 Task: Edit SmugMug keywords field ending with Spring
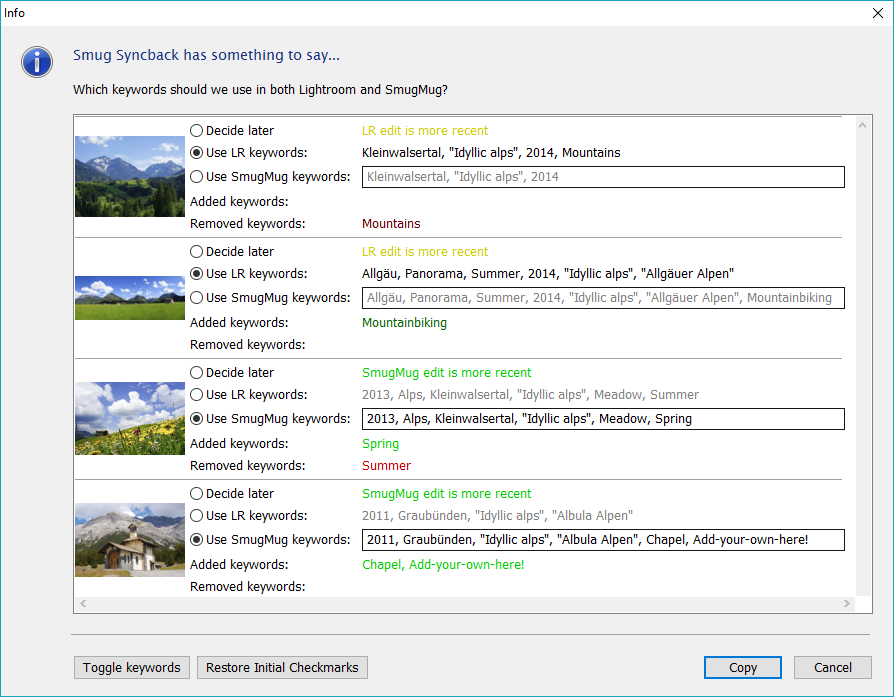(603, 419)
